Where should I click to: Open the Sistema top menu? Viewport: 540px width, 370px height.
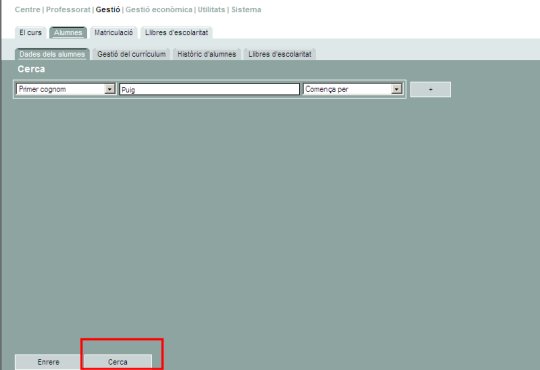click(x=246, y=10)
